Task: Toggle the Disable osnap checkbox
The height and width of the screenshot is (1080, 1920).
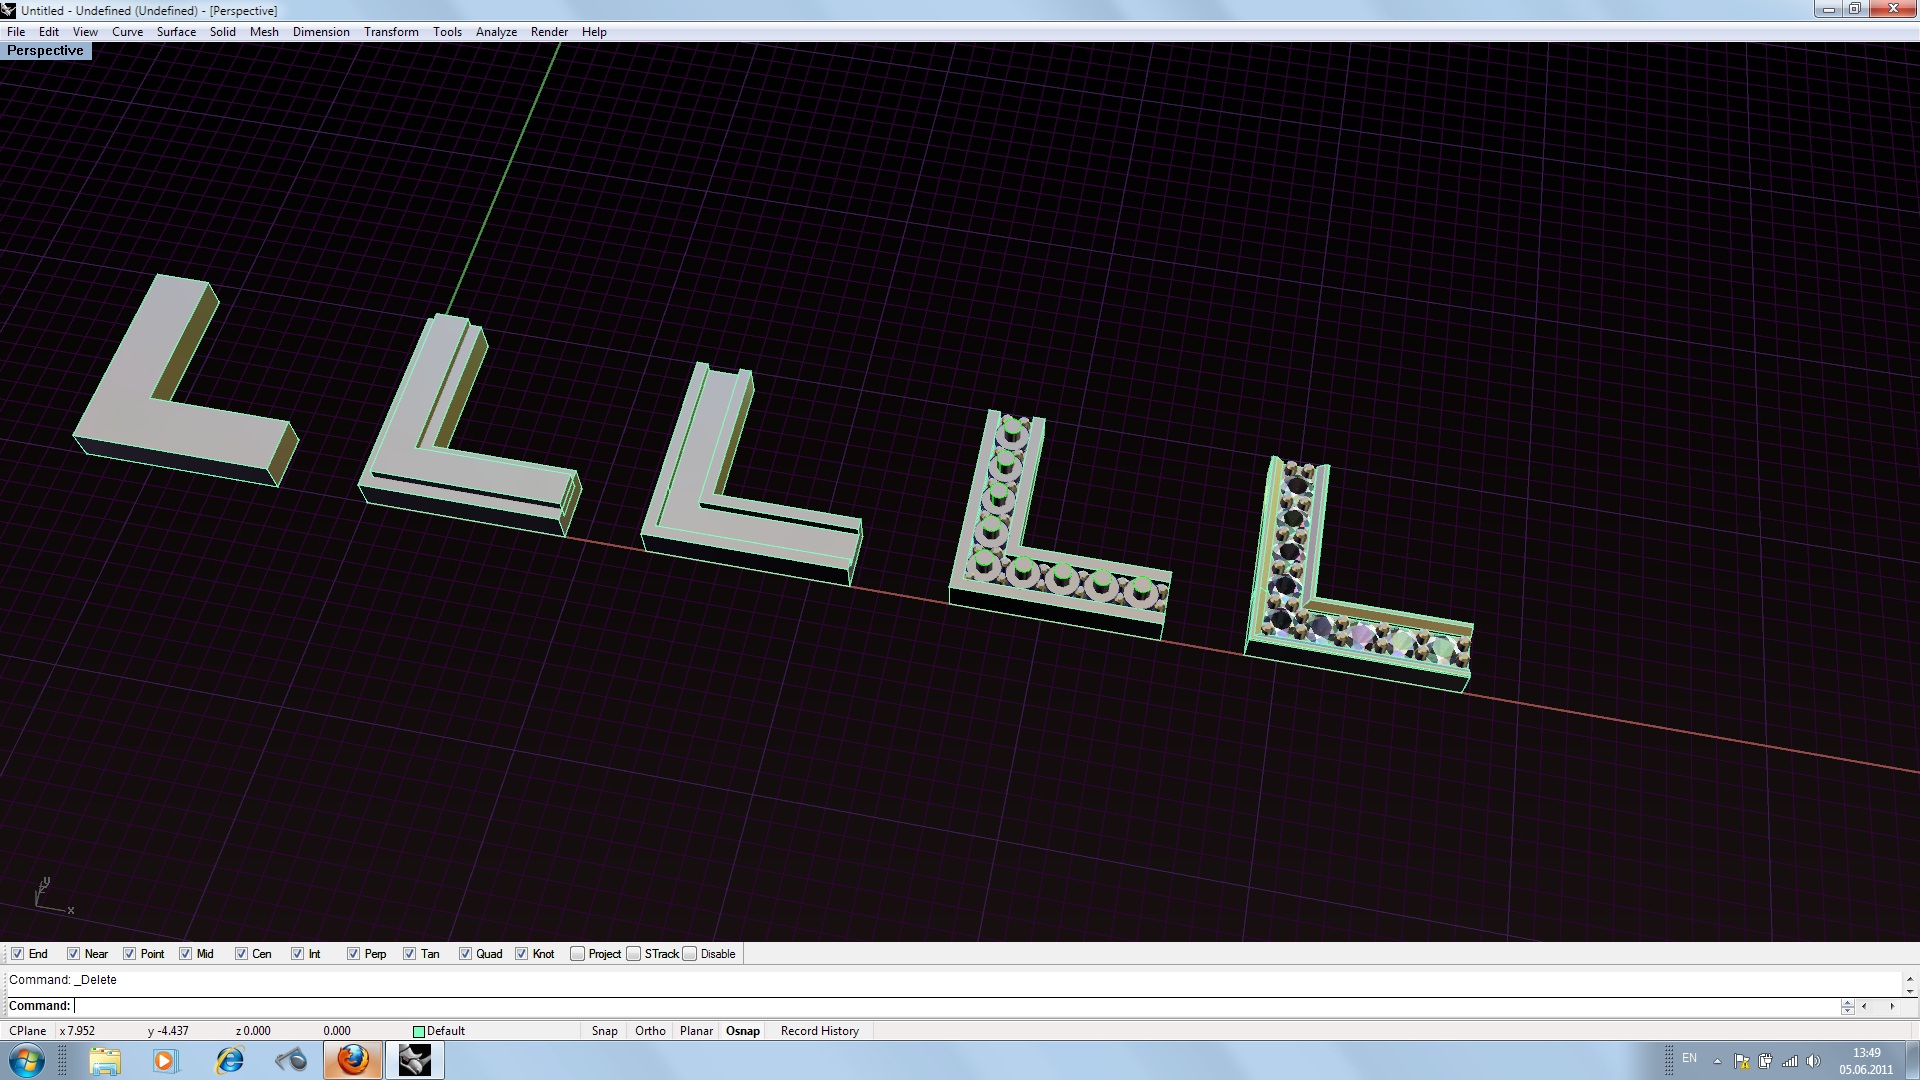Action: [x=690, y=954]
